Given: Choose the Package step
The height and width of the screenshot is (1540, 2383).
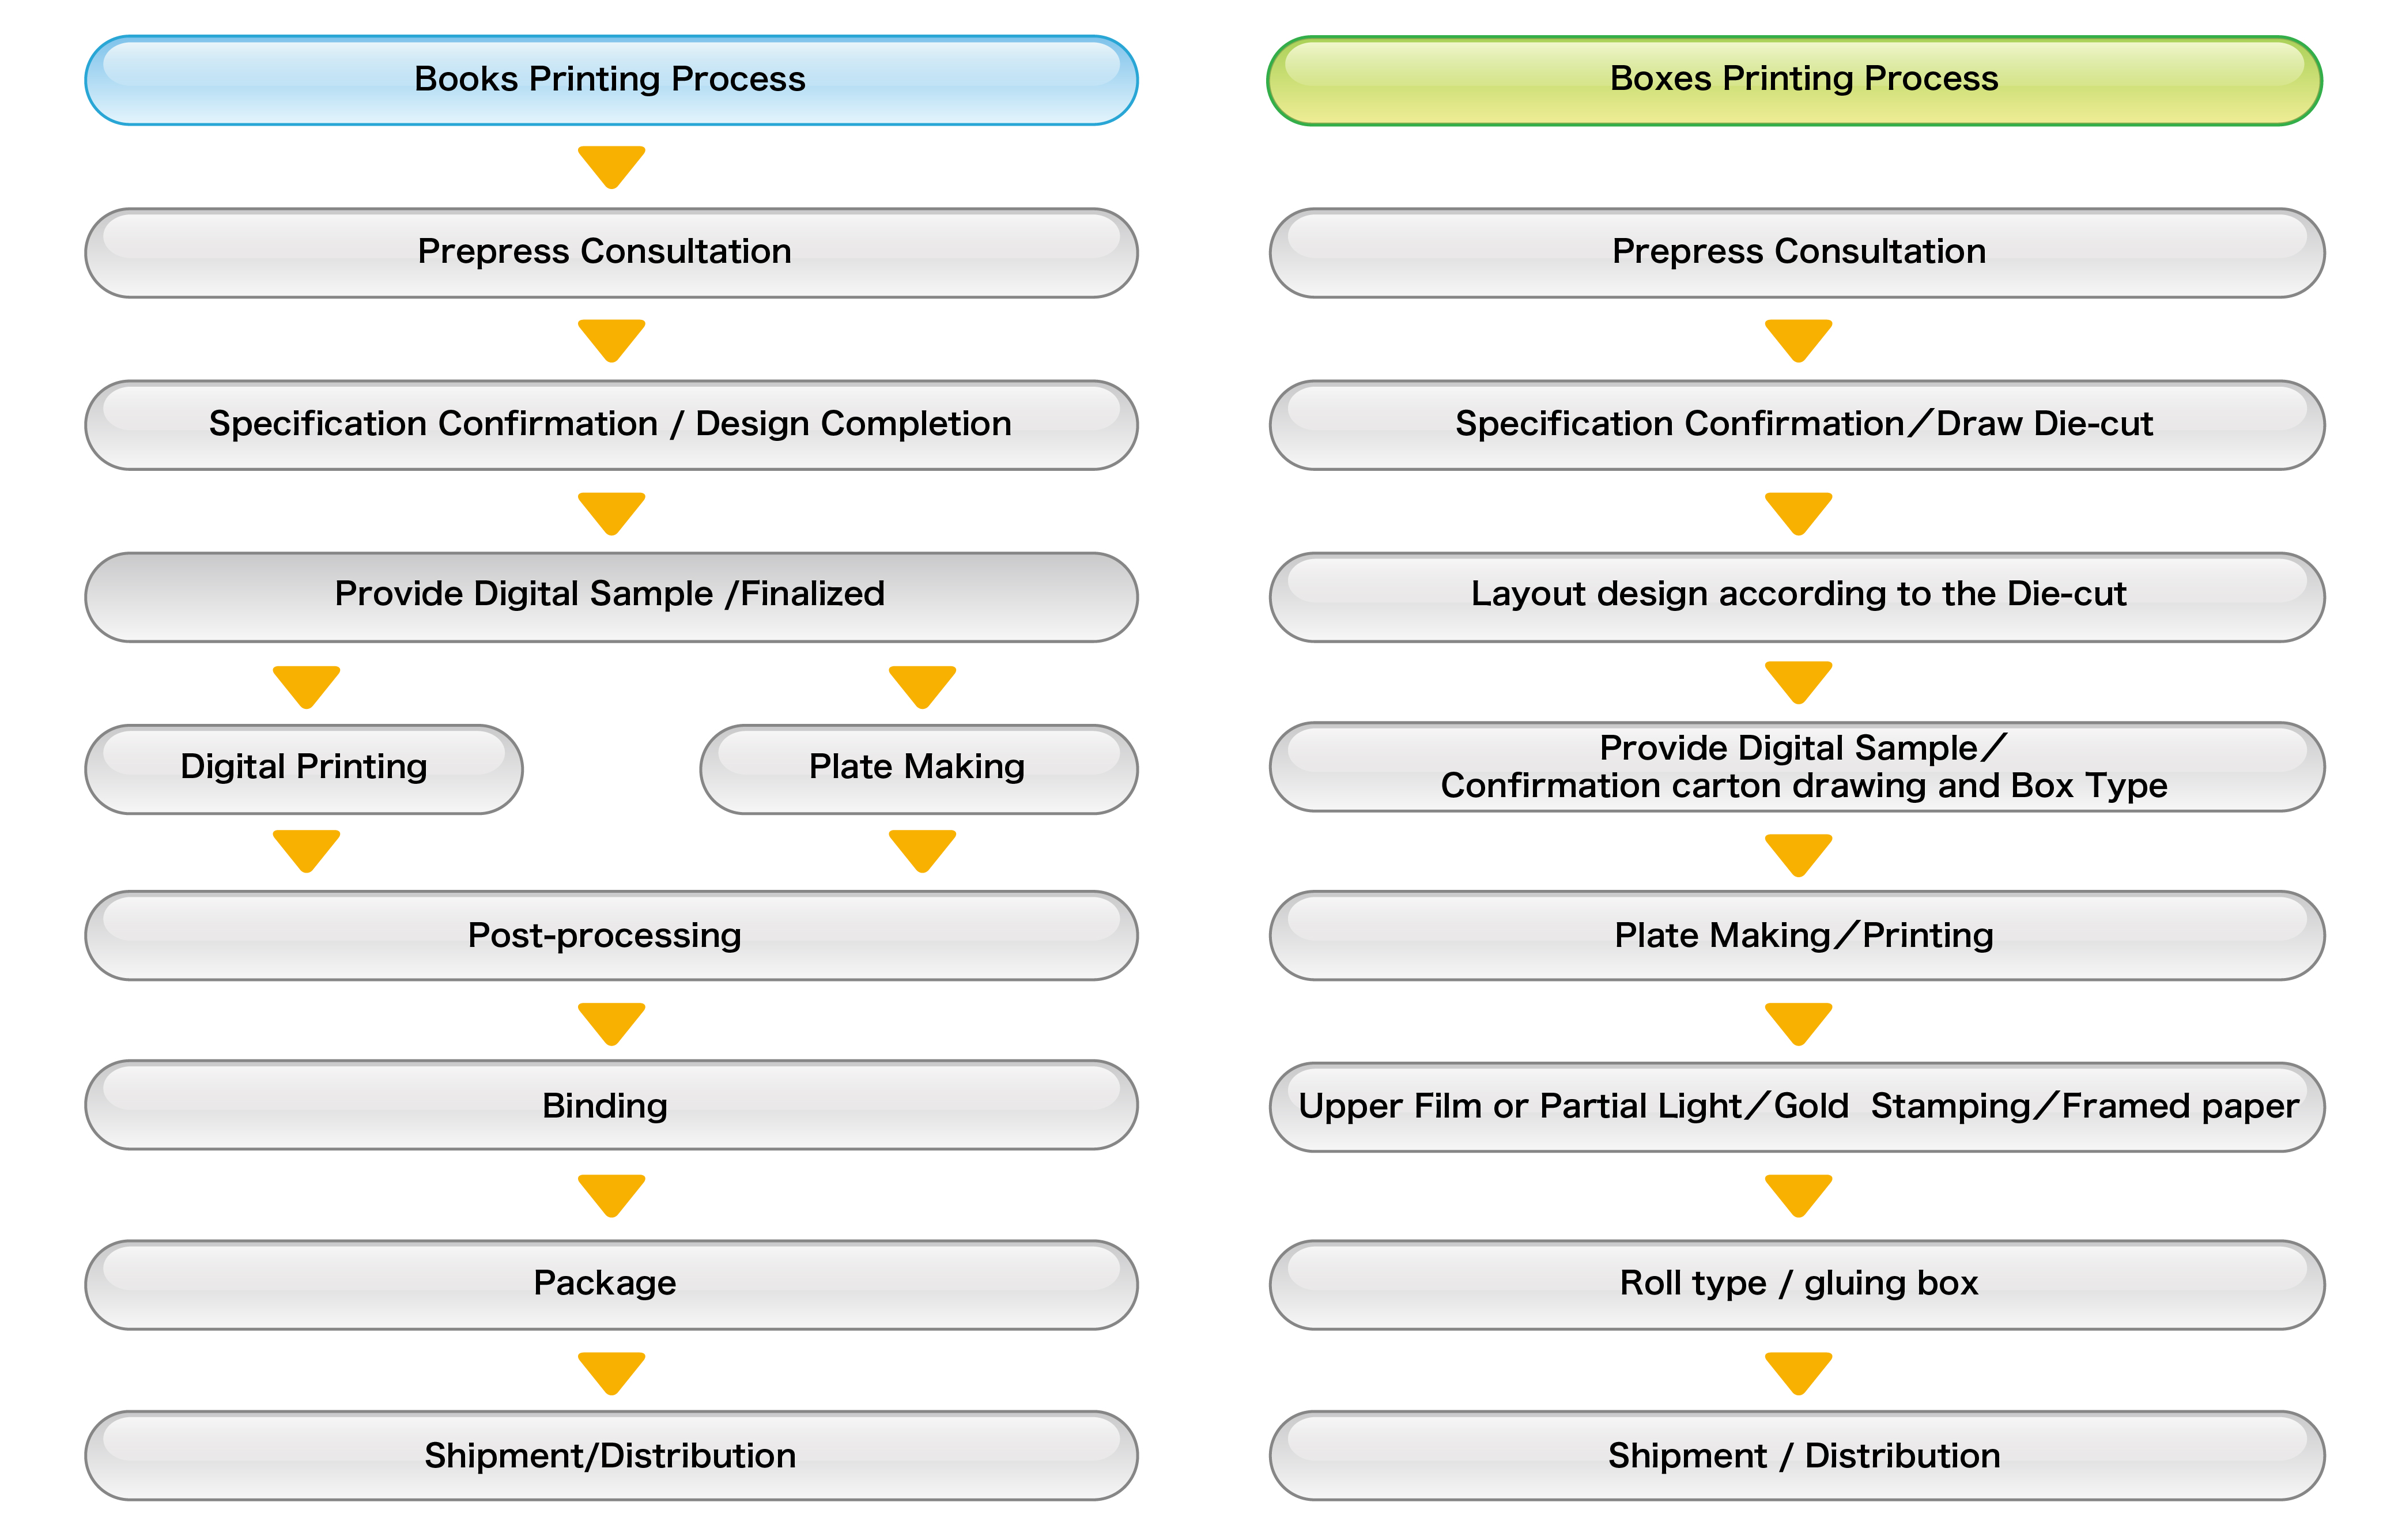Looking at the screenshot, I should (611, 1285).
